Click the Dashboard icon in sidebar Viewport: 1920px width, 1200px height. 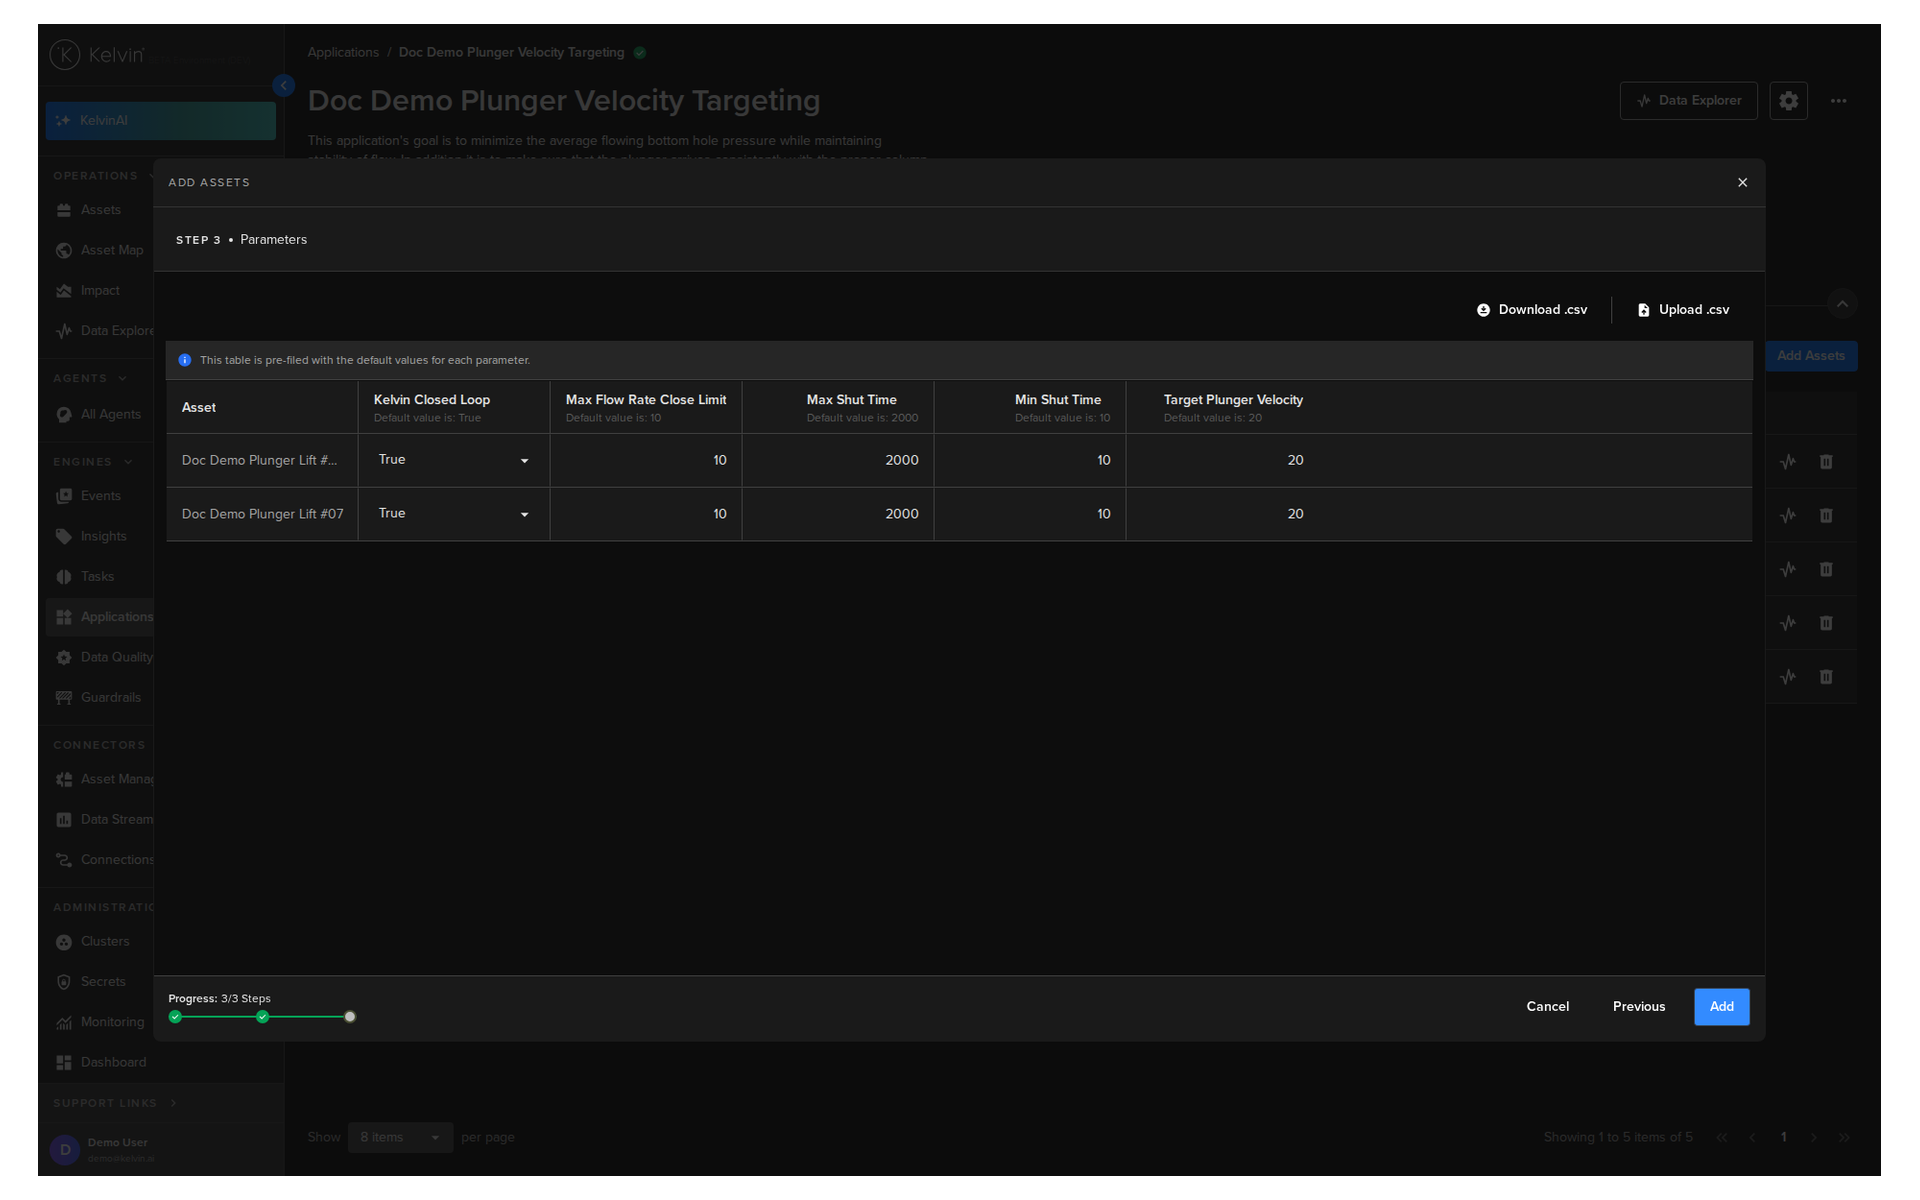pos(64,1063)
